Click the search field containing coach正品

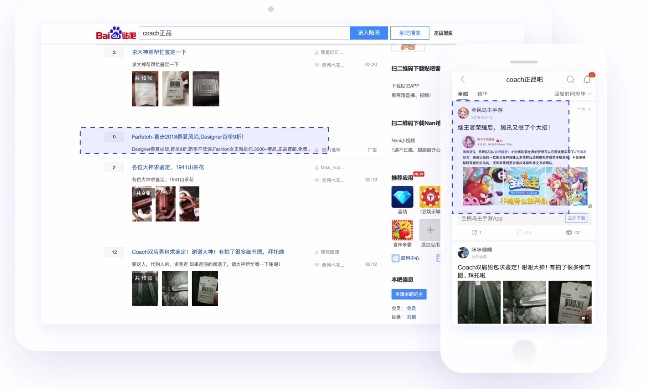pyautogui.click(x=245, y=33)
